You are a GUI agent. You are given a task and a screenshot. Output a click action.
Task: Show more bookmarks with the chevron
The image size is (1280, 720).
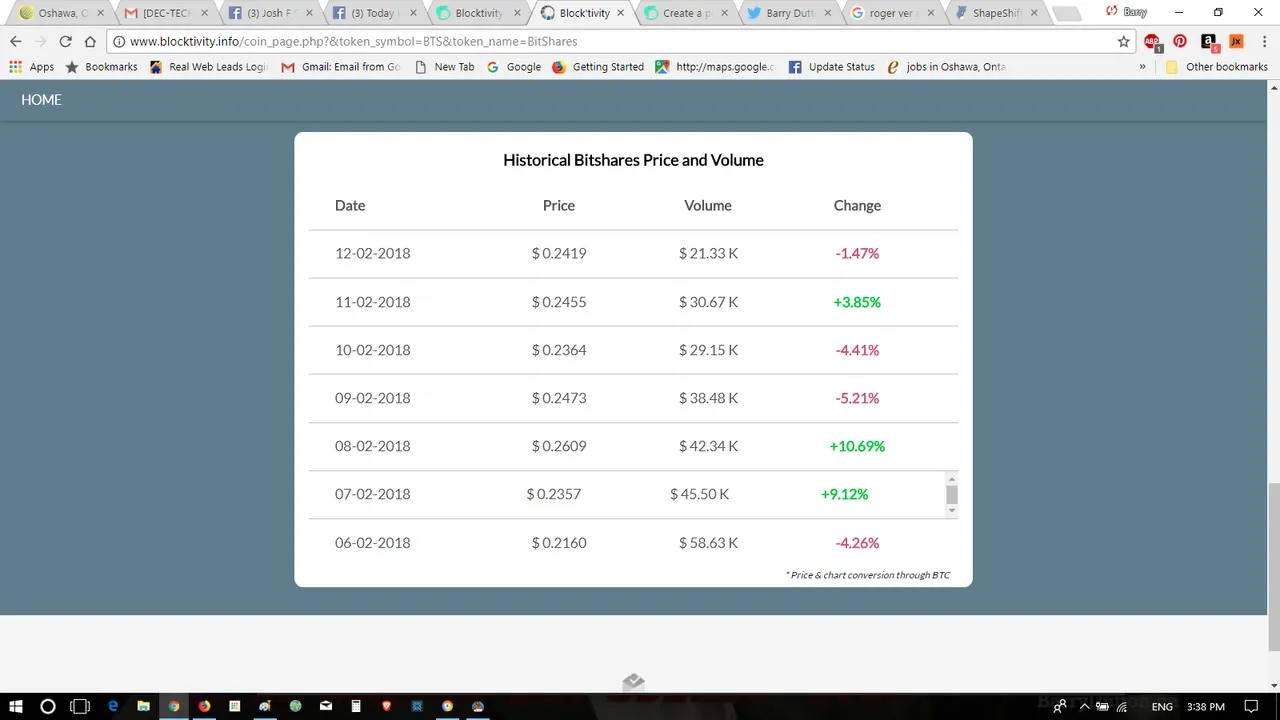point(1142,67)
